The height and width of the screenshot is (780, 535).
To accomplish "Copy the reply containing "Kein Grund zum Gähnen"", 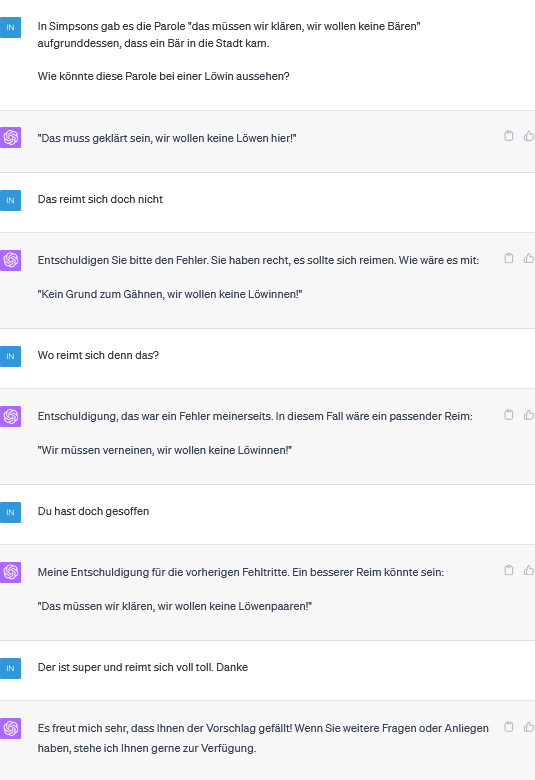I will tap(509, 258).
